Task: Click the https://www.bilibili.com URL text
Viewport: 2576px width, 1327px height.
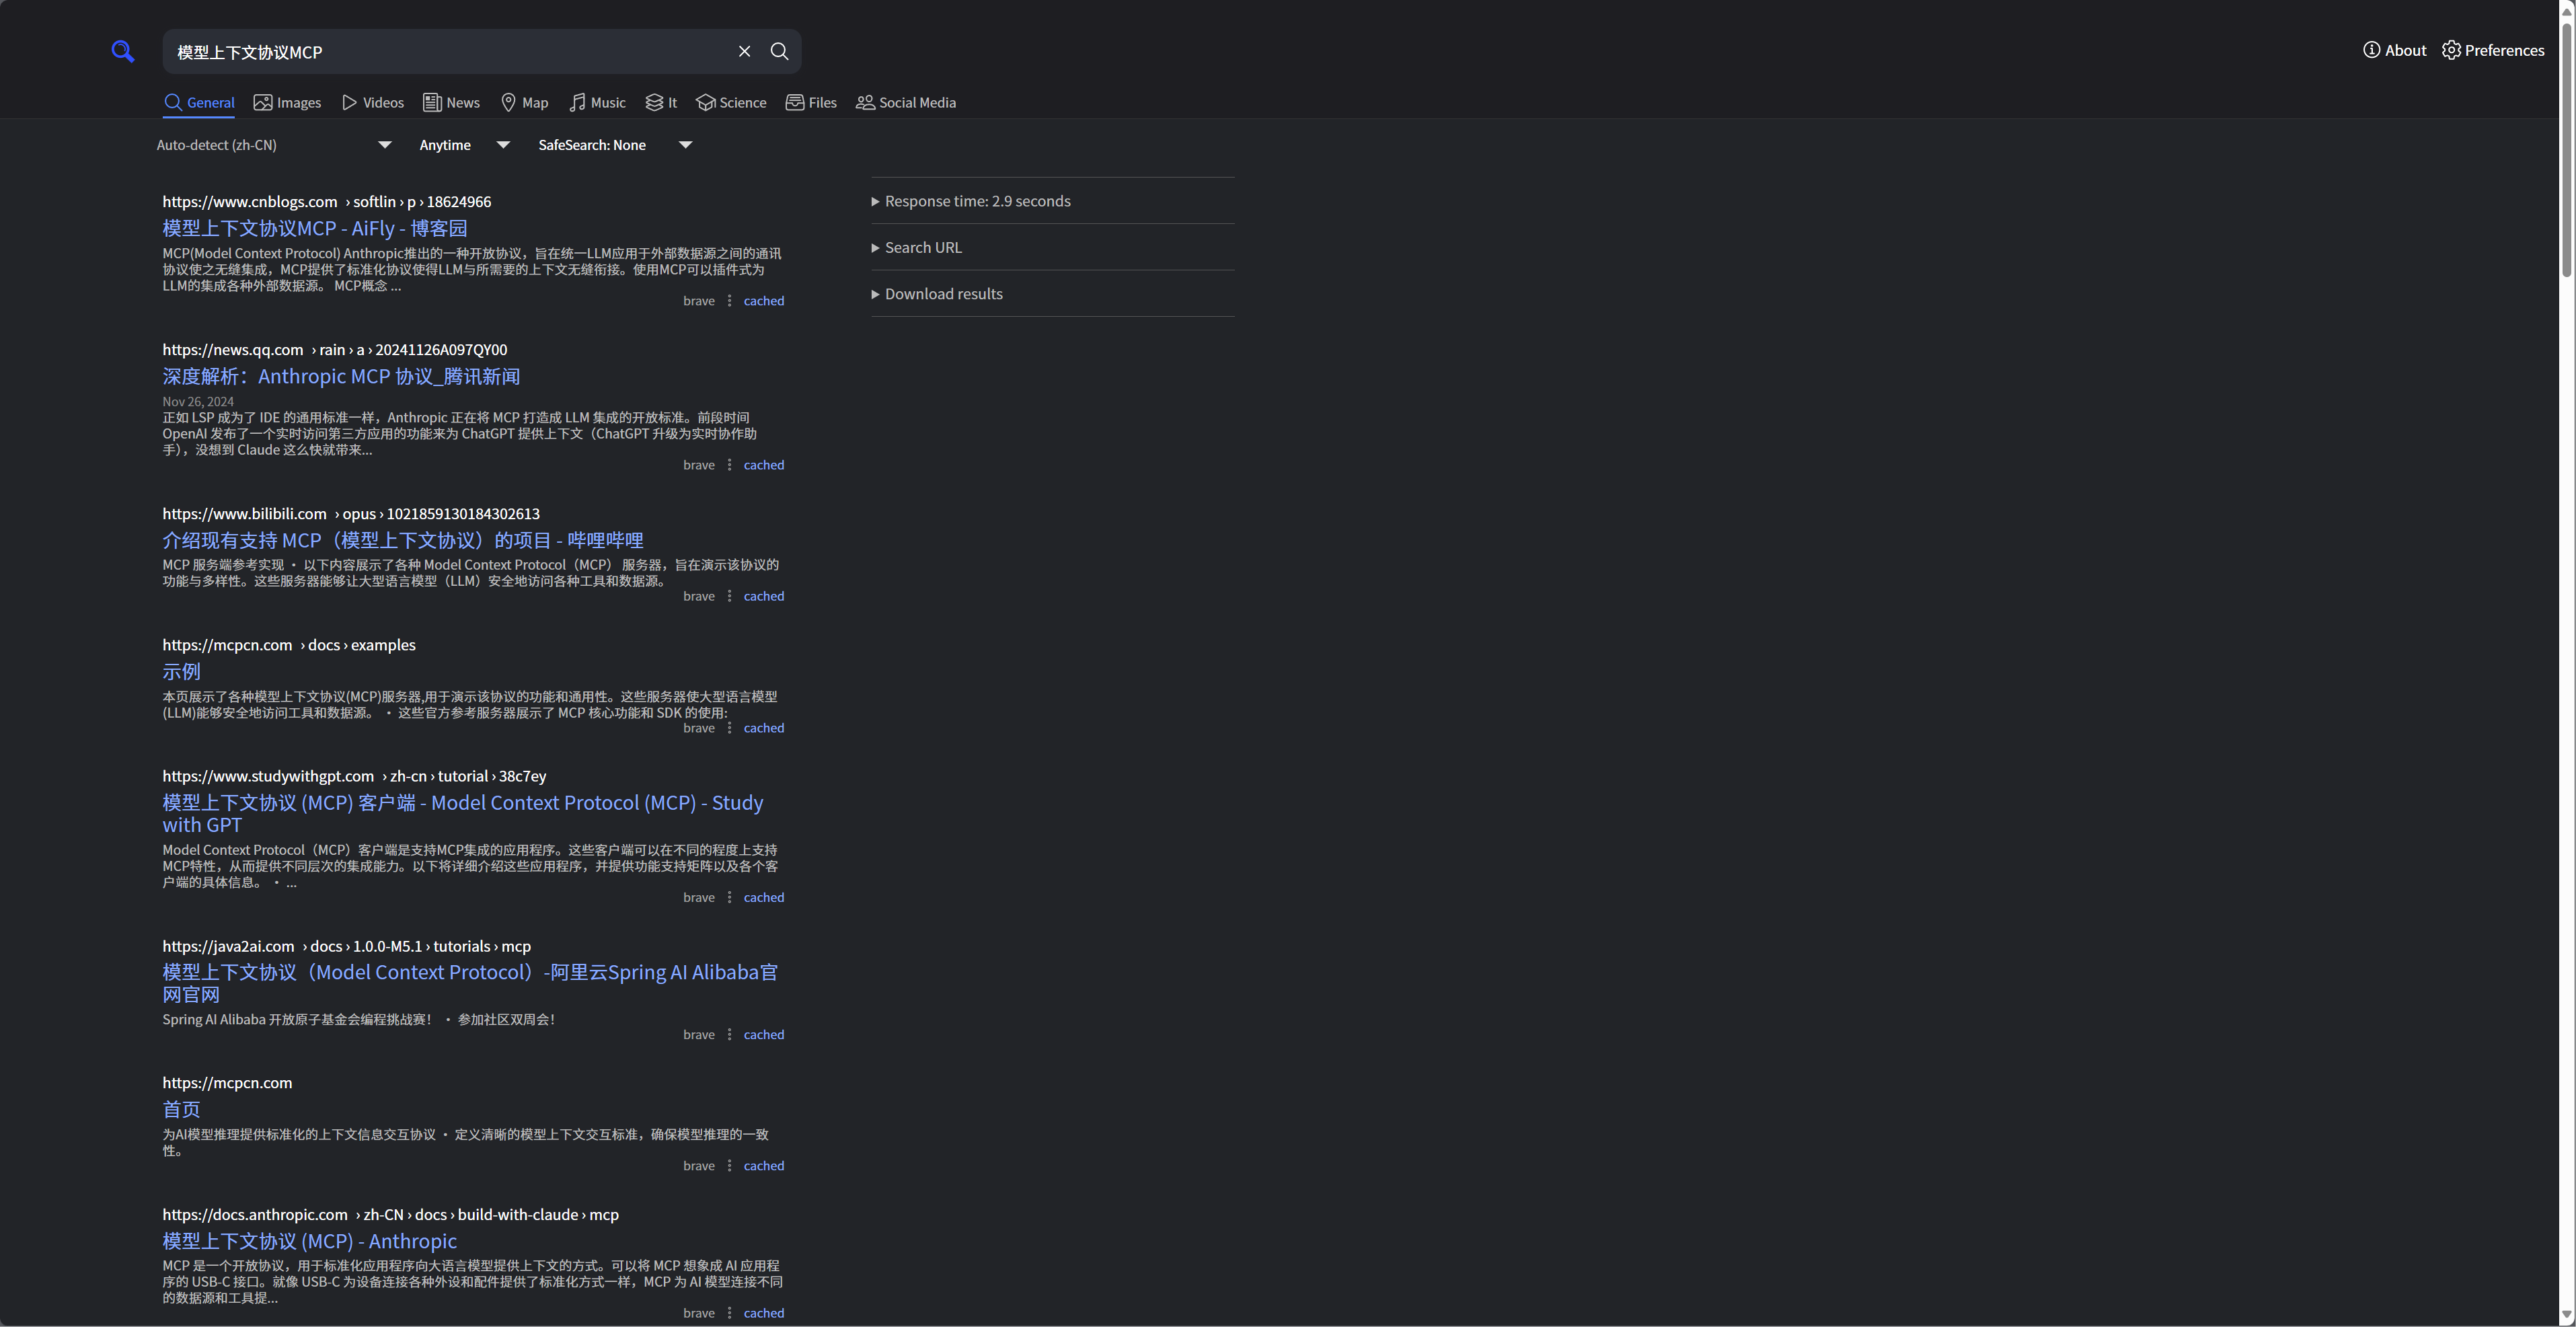Action: click(245, 513)
